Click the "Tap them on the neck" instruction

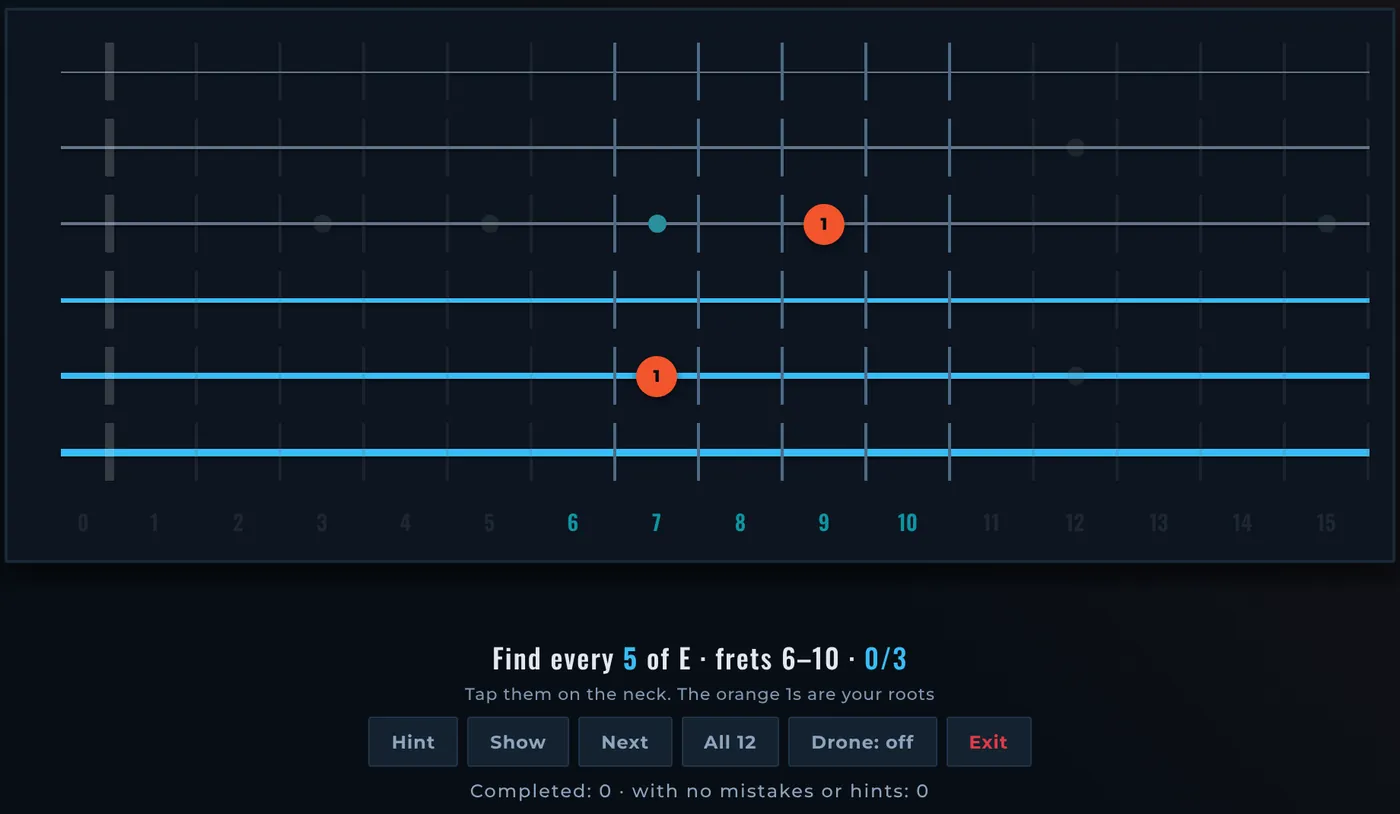click(x=699, y=694)
